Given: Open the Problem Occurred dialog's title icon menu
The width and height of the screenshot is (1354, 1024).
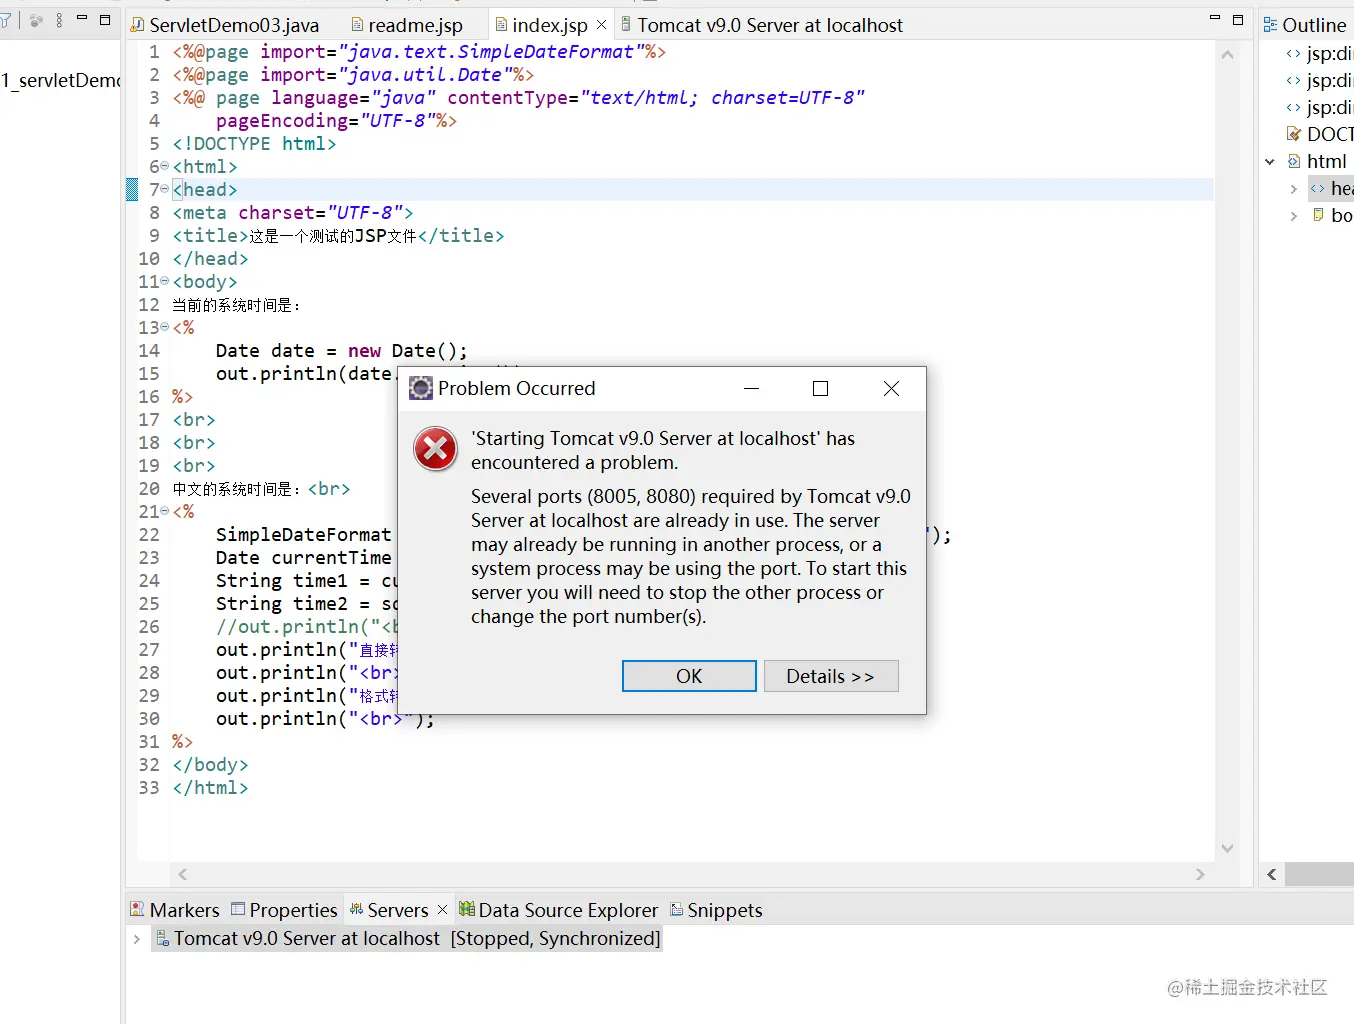Looking at the screenshot, I should (x=421, y=388).
